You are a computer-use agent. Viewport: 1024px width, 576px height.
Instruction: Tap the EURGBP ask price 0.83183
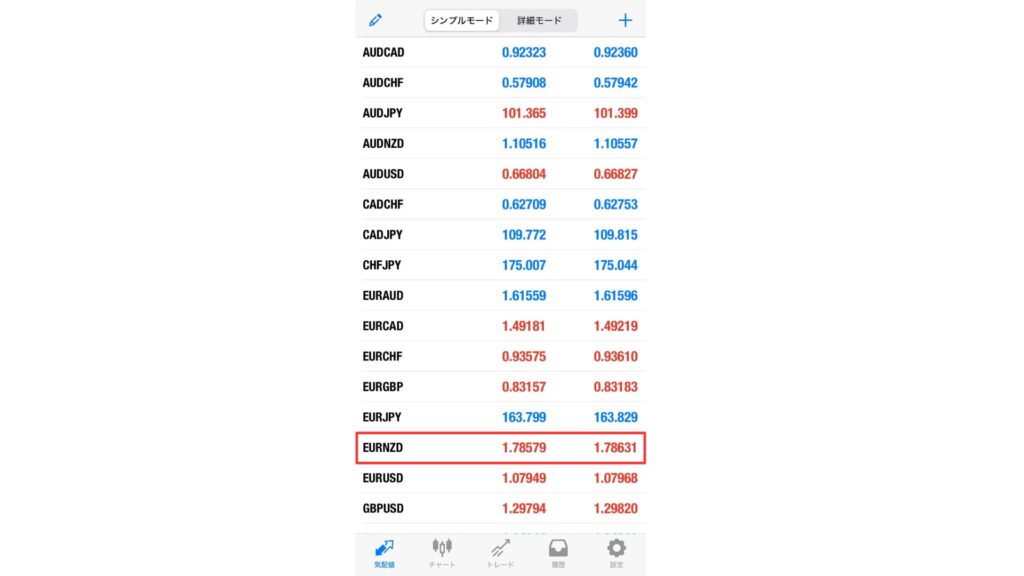pos(615,387)
